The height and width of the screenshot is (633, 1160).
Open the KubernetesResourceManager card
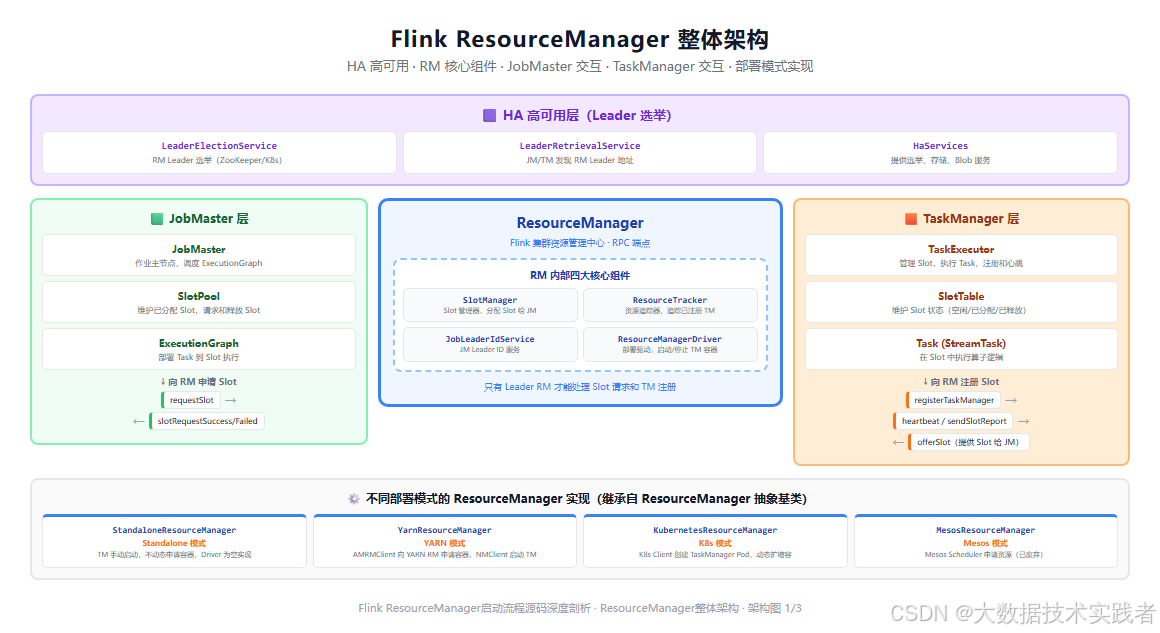(x=715, y=541)
